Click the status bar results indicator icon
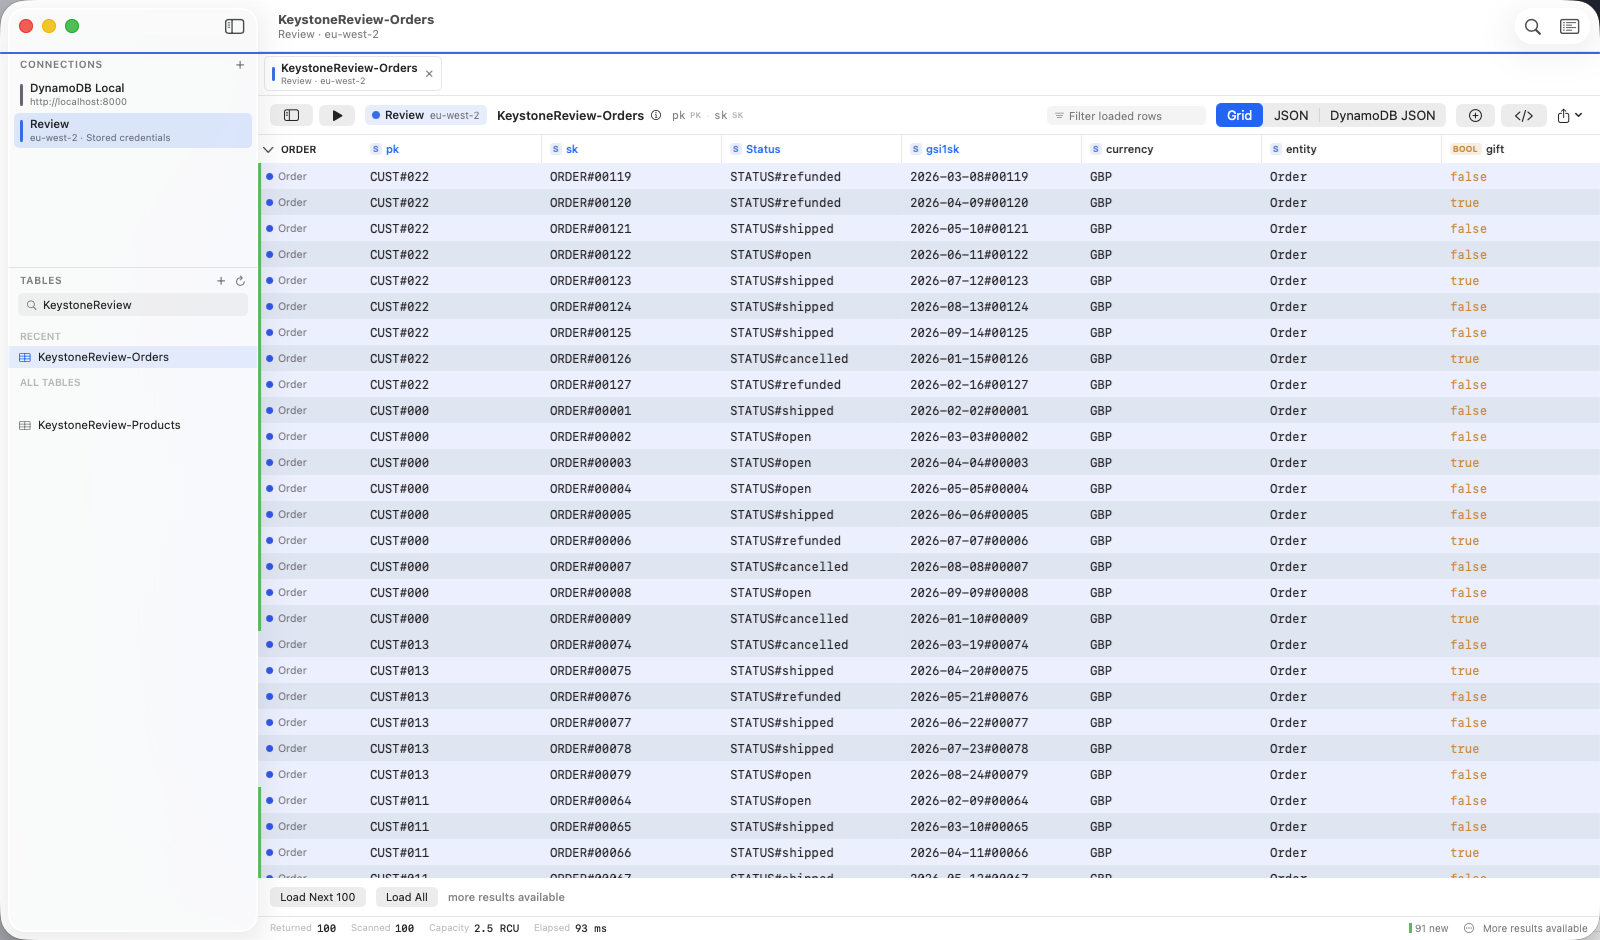Image resolution: width=1600 pixels, height=940 pixels. coord(1469,928)
